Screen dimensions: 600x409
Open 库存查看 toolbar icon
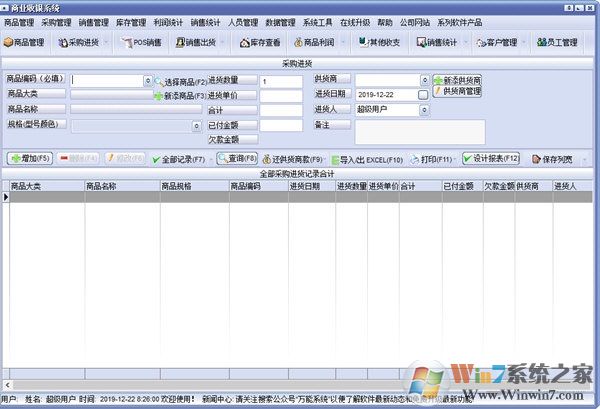click(x=260, y=42)
